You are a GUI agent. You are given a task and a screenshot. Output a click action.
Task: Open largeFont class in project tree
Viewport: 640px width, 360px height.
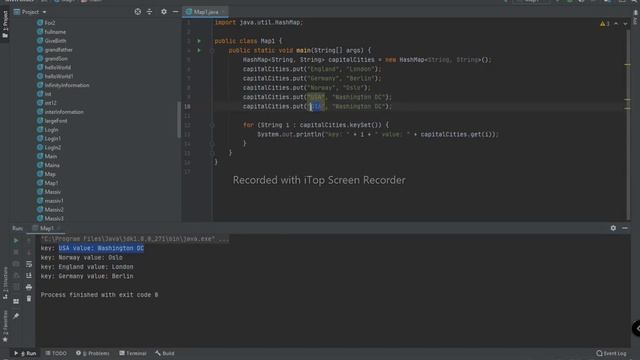(52, 121)
